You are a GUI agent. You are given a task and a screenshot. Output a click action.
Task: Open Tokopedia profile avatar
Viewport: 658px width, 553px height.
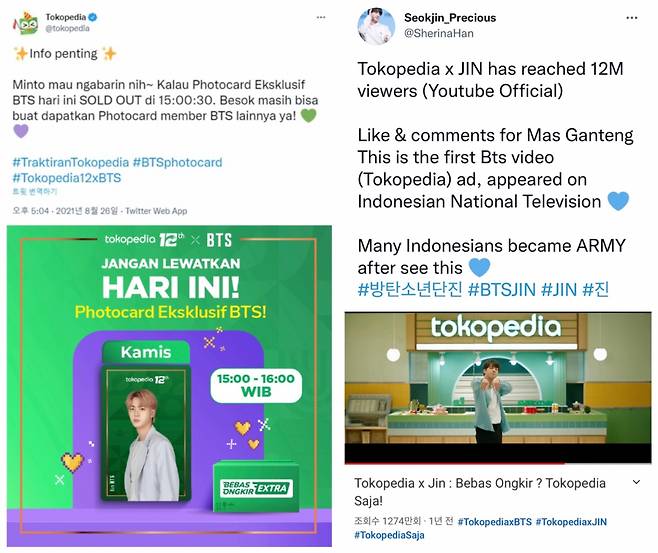pos(25,23)
